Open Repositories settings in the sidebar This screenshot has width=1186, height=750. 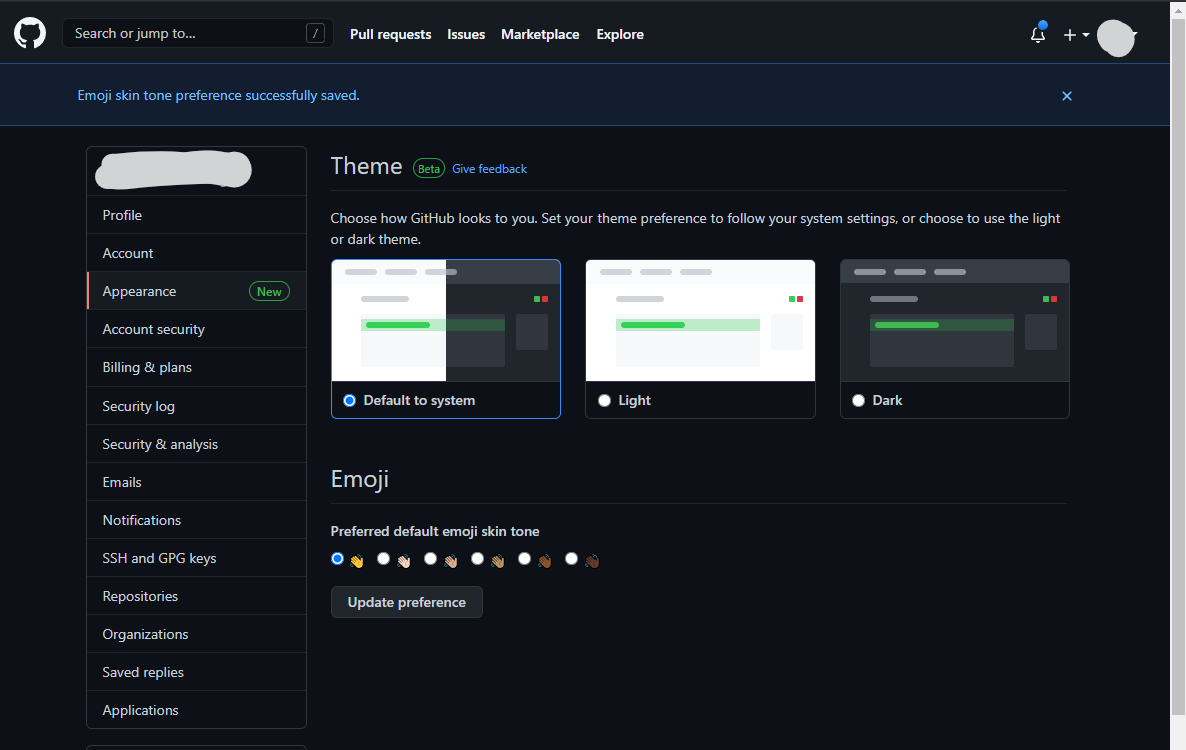pos(197,597)
